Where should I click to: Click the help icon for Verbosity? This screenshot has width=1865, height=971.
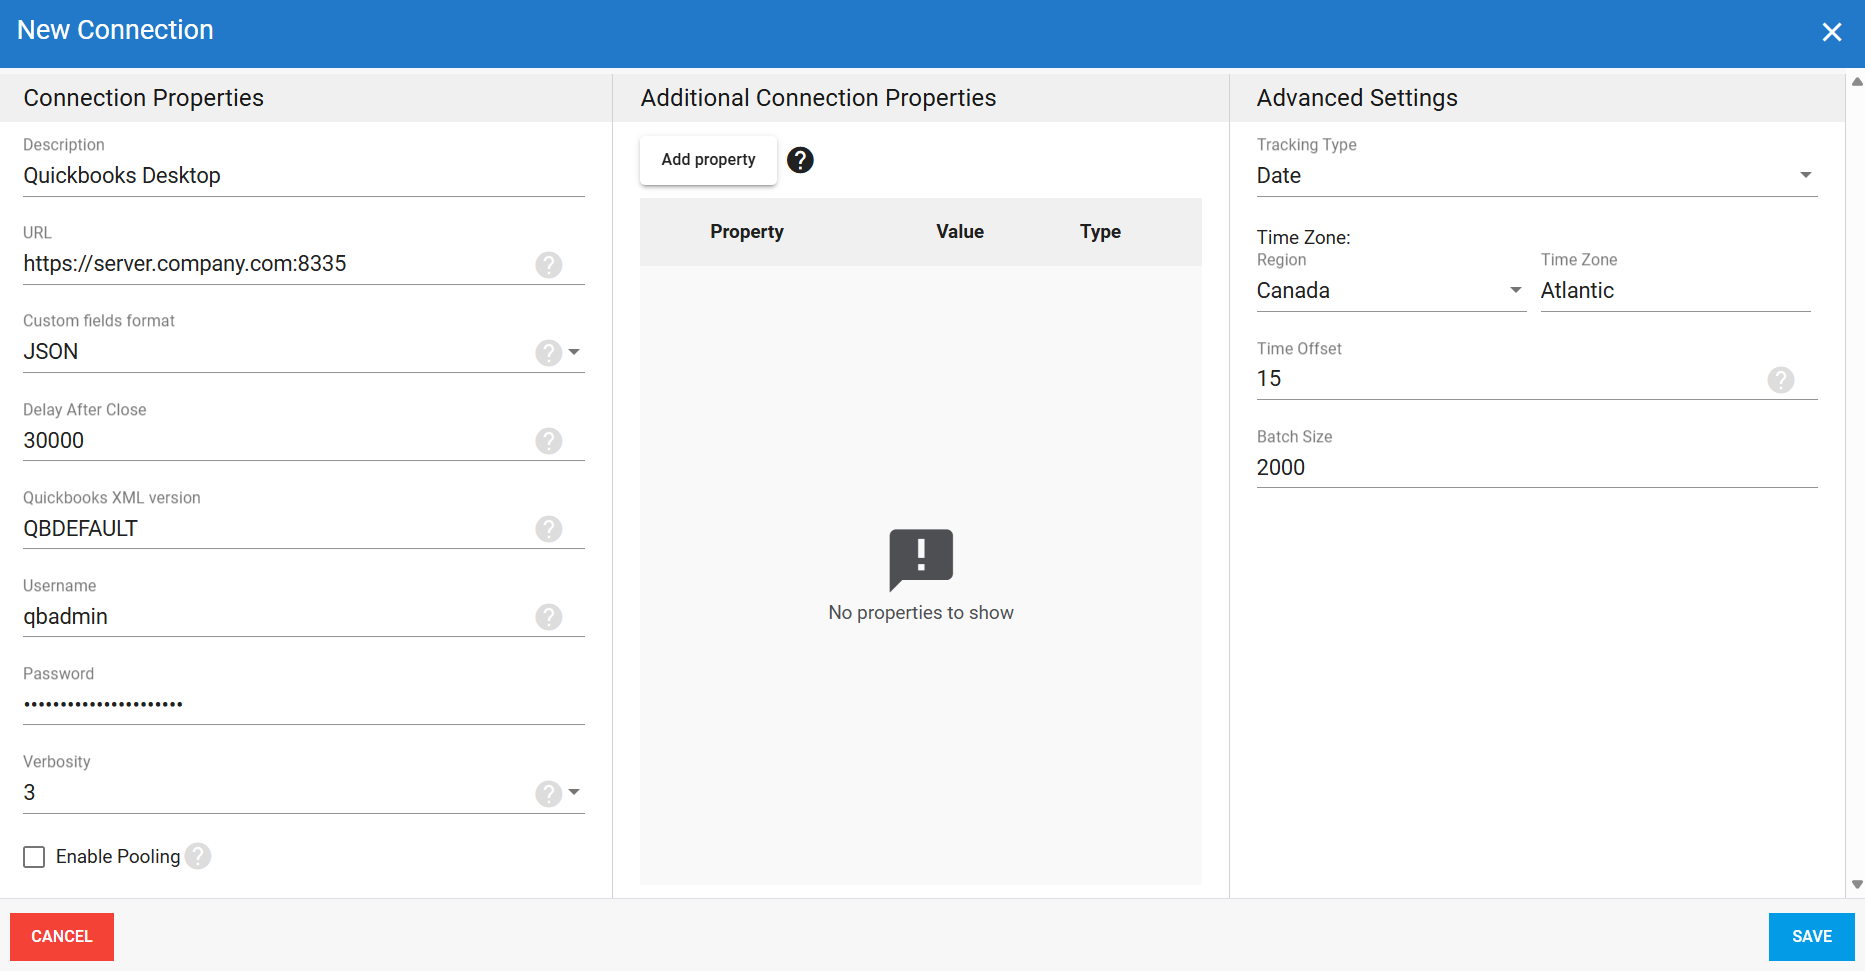pos(548,794)
